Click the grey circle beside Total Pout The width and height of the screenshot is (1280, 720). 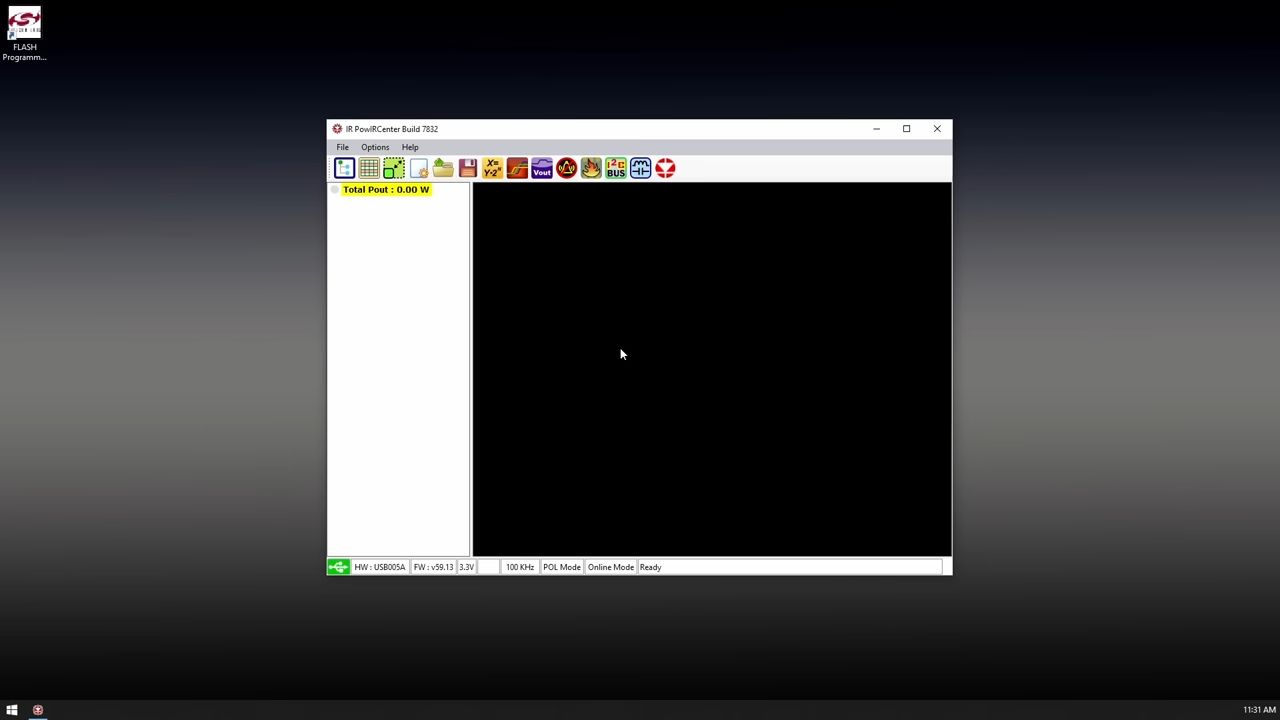click(x=335, y=190)
